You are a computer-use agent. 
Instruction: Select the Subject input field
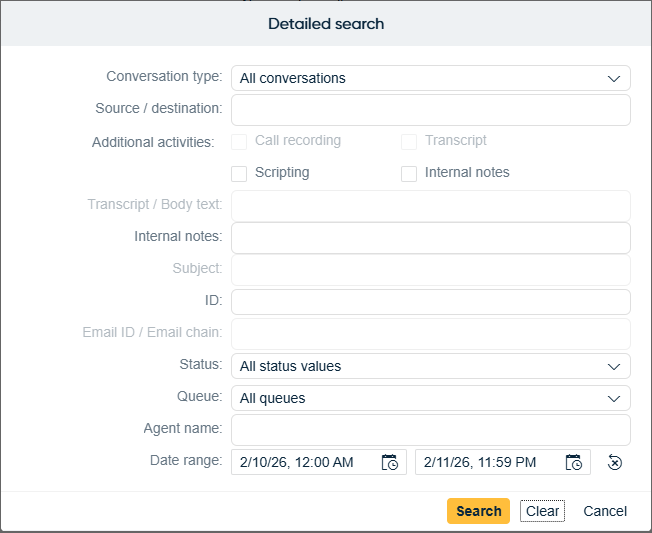point(431,270)
